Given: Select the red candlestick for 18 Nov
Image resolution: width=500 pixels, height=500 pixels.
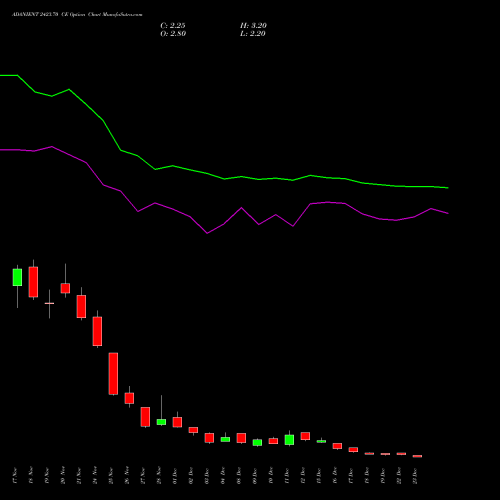Looking at the screenshot, I should (x=33, y=282).
